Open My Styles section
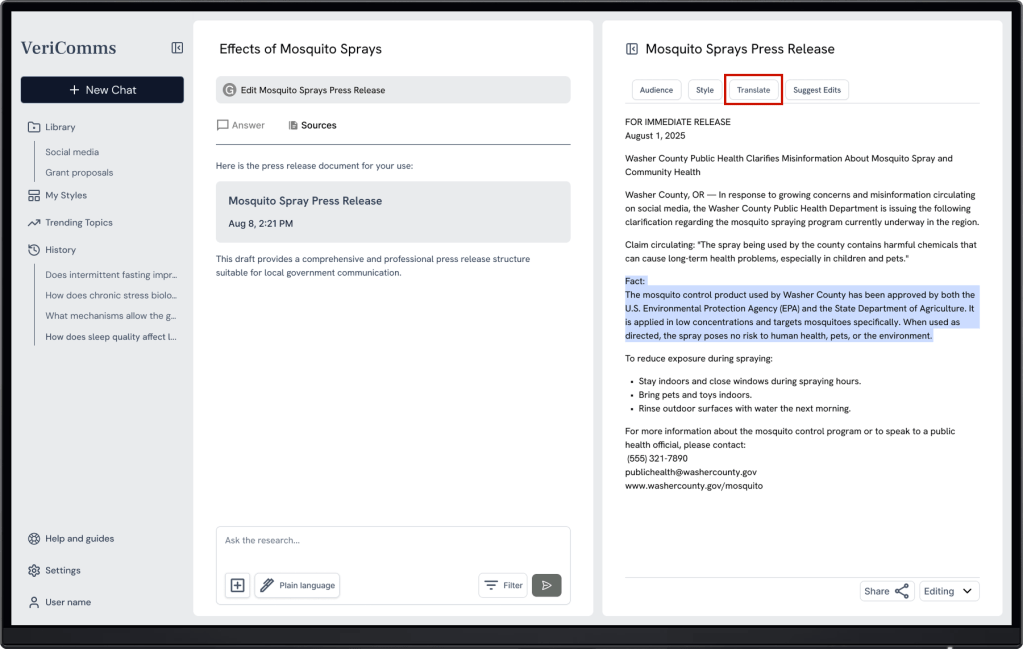1023x649 pixels. click(65, 195)
